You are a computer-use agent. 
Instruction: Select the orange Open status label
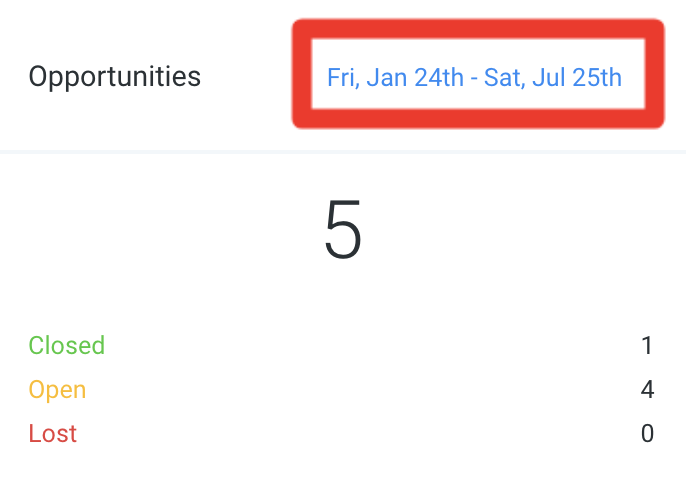(x=57, y=390)
